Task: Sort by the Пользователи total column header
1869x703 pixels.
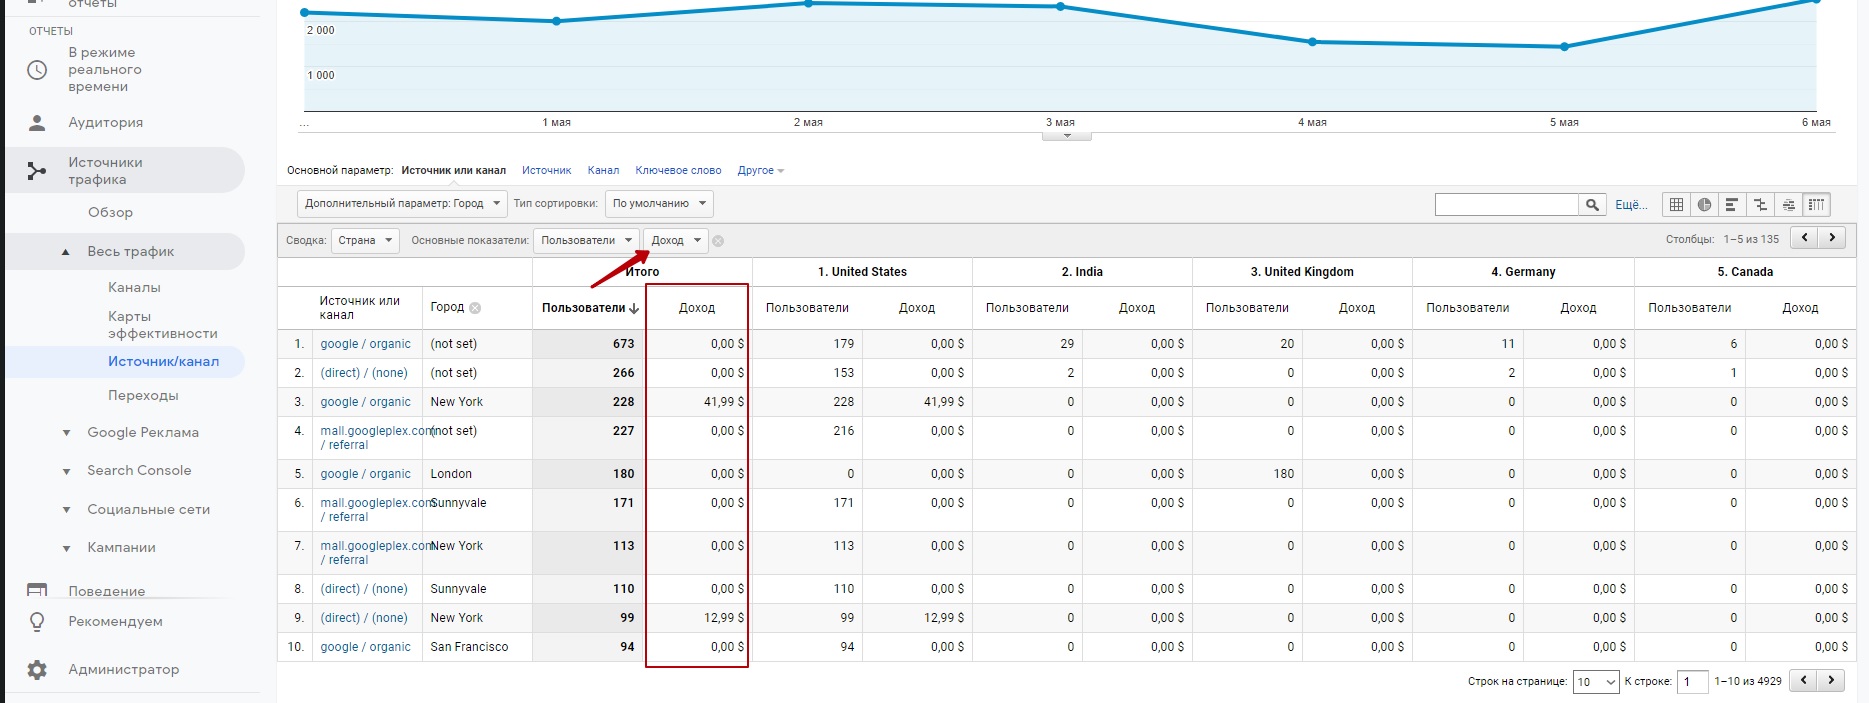Action: click(x=590, y=308)
